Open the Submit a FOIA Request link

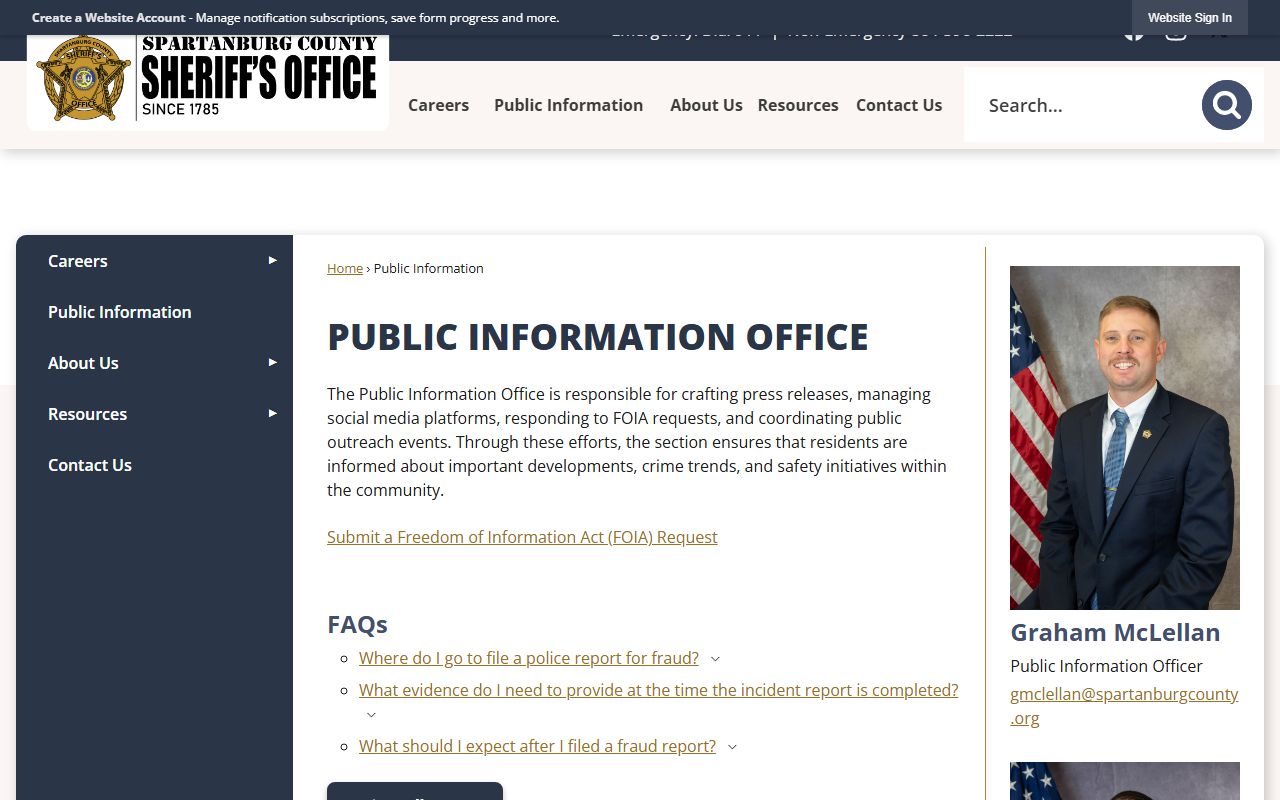522,537
